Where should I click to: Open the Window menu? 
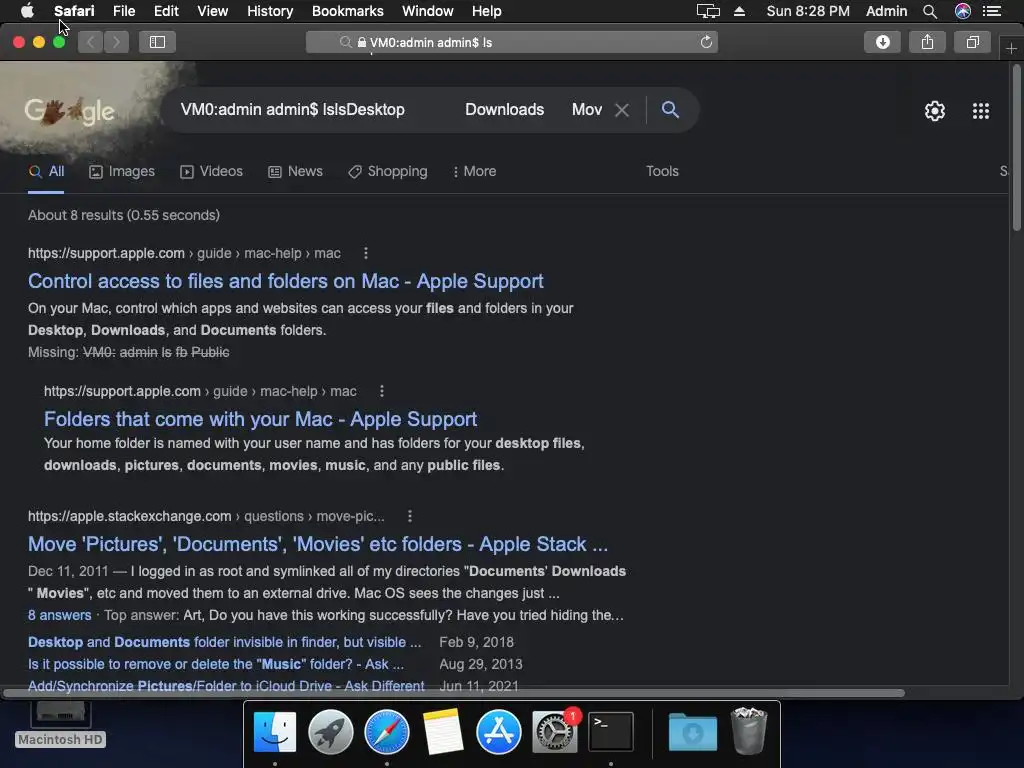click(x=427, y=11)
